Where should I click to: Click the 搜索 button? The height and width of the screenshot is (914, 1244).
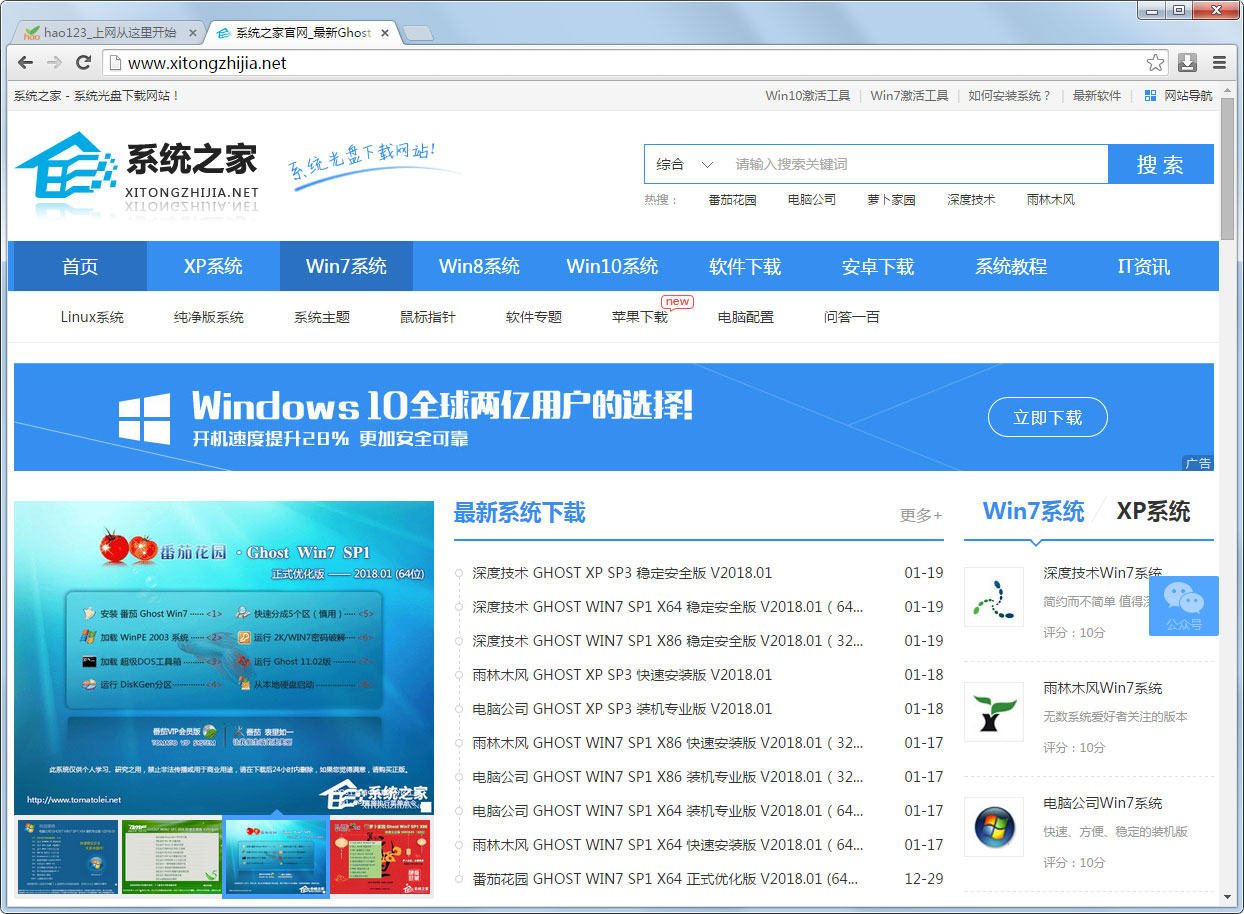tap(1160, 164)
